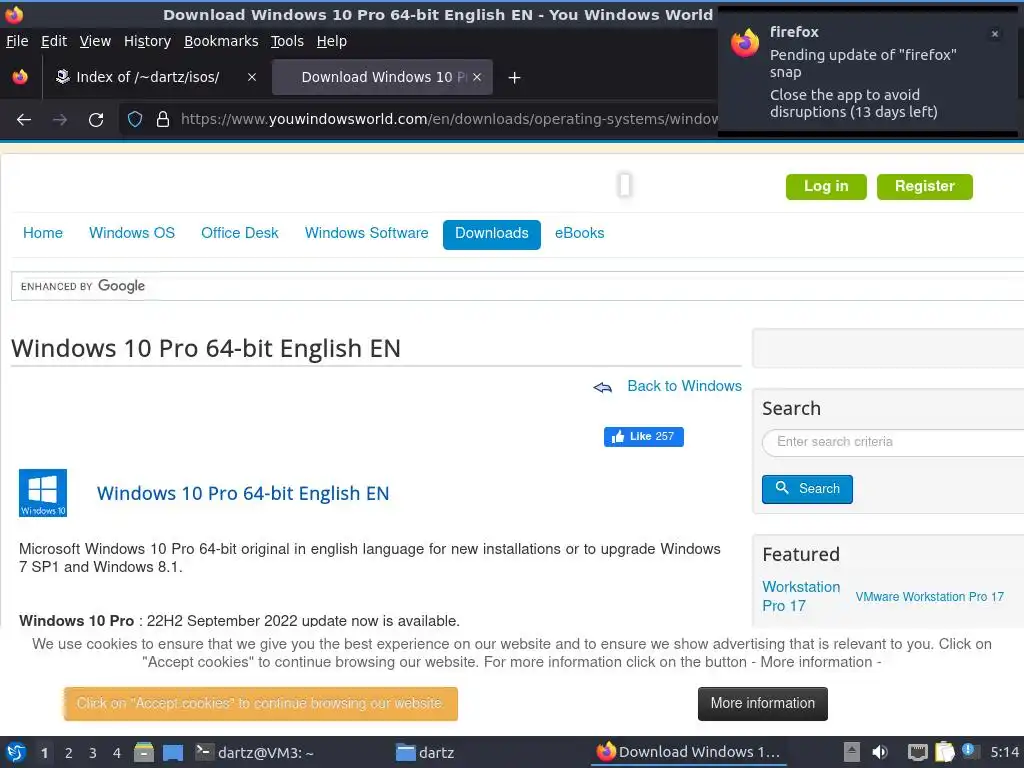Open the View menu
Screen dimensions: 1024x768
tap(95, 41)
